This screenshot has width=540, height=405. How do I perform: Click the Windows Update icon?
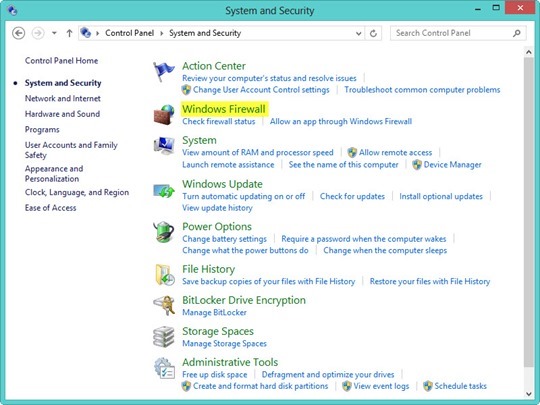tap(164, 190)
